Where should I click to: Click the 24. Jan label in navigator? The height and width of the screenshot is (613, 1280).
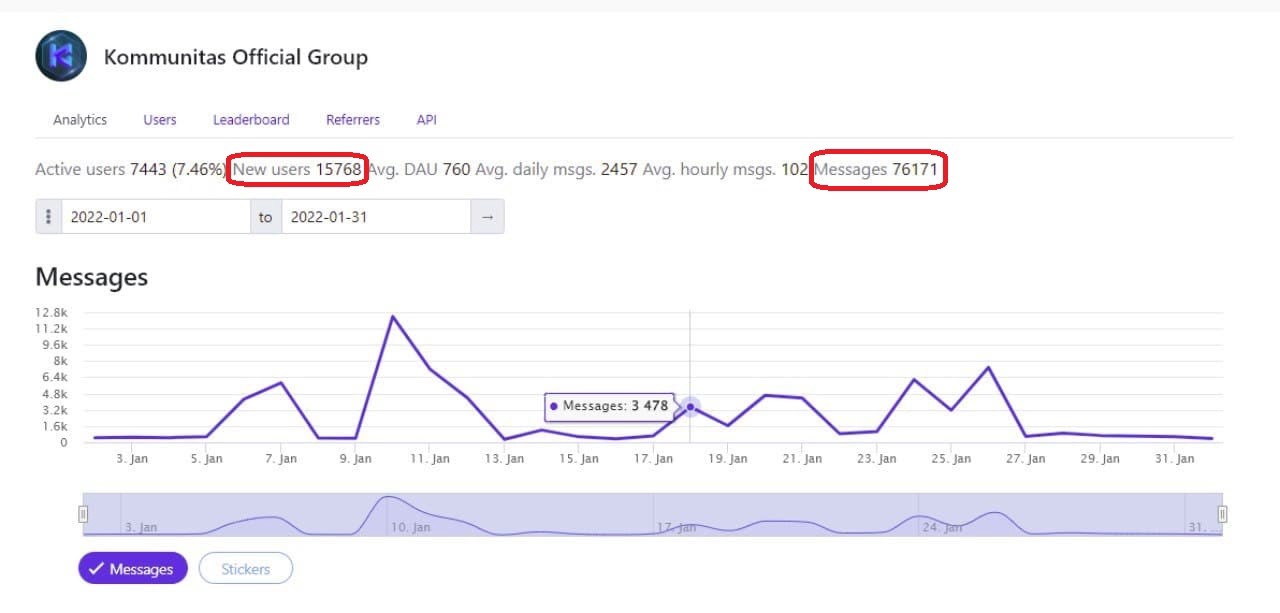944,527
